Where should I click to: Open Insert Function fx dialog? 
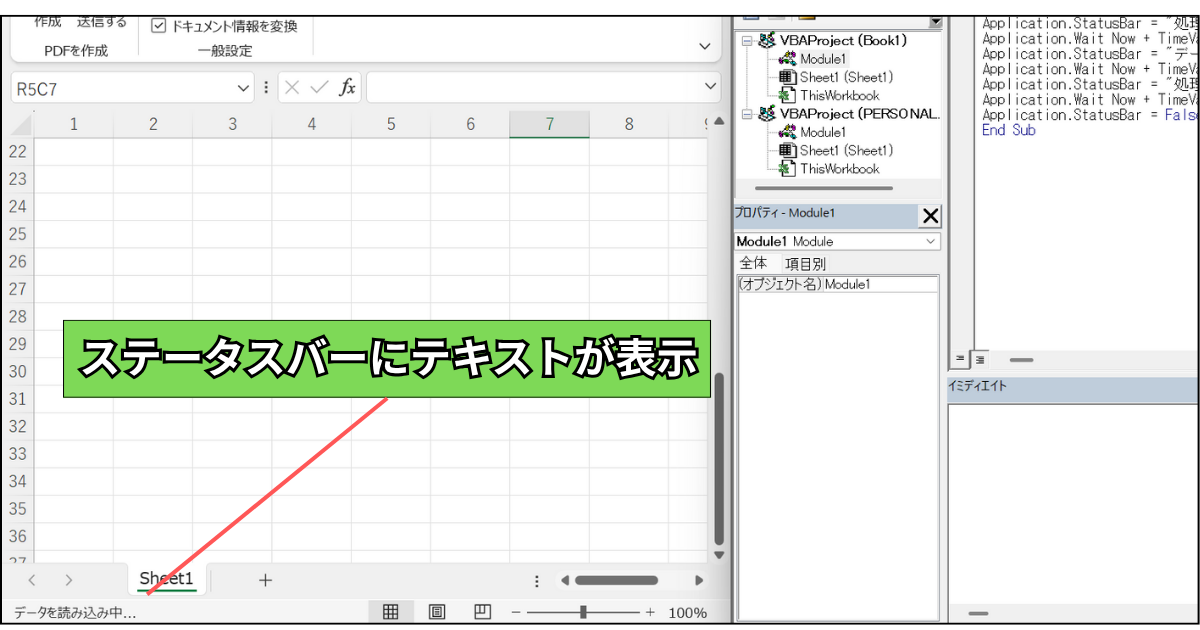tap(347, 88)
